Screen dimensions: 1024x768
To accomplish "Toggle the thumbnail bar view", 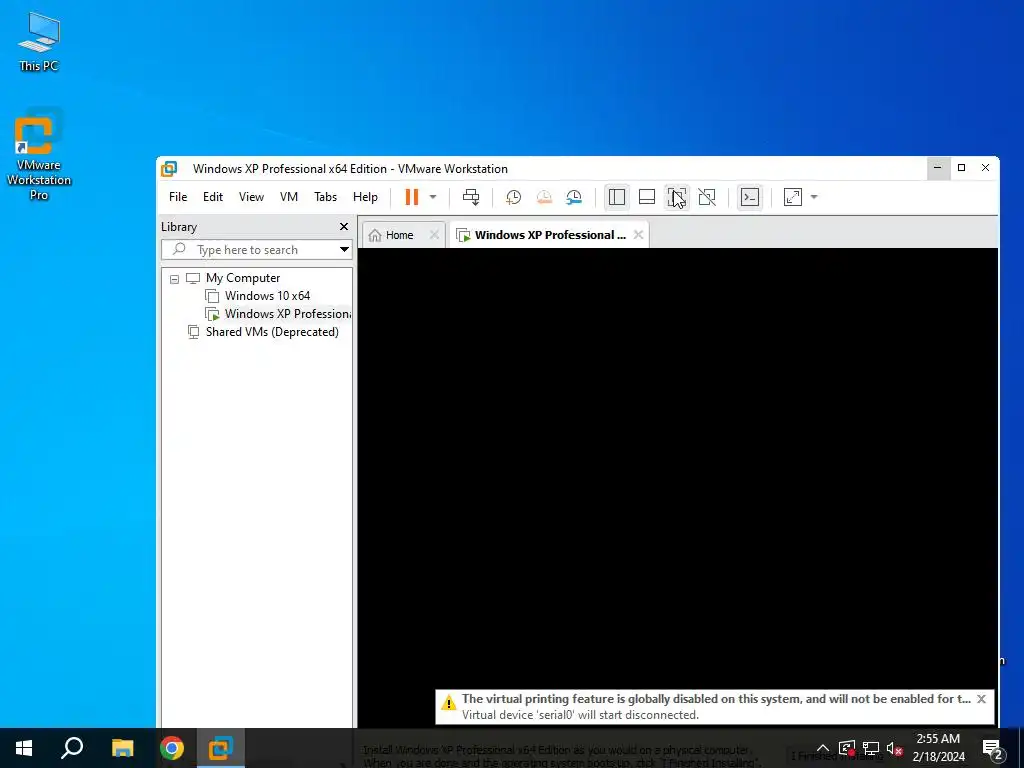I will coord(647,197).
